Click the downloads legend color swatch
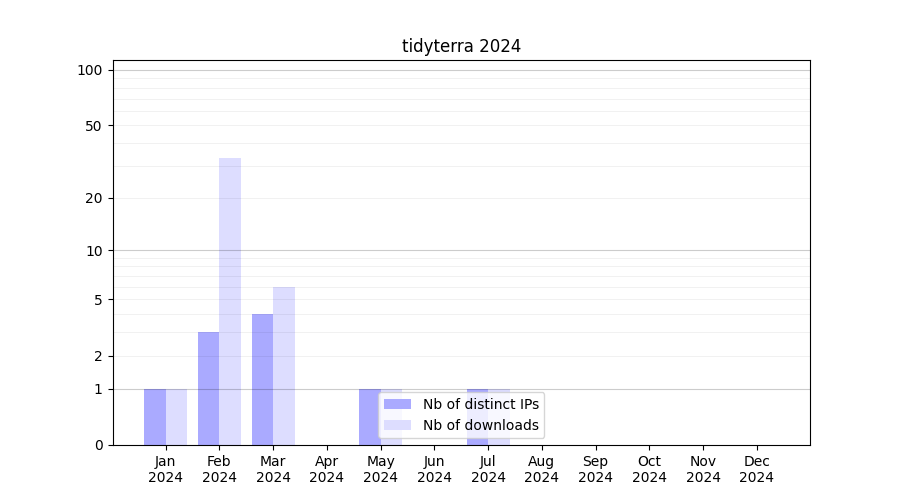Image resolution: width=900 pixels, height=500 pixels. (x=397, y=425)
